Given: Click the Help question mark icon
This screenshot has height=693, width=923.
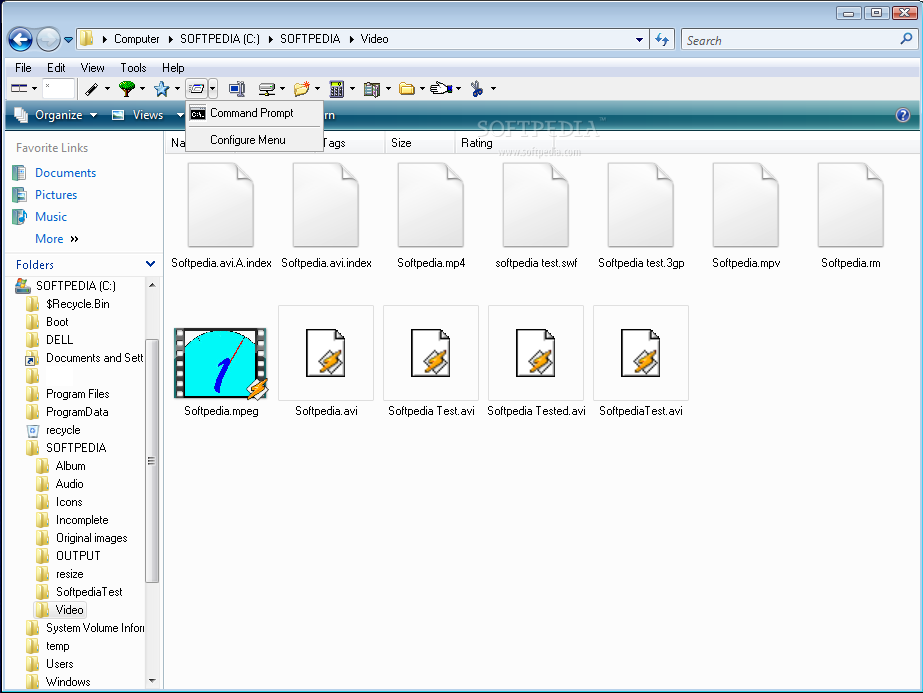Looking at the screenshot, I should 902,115.
